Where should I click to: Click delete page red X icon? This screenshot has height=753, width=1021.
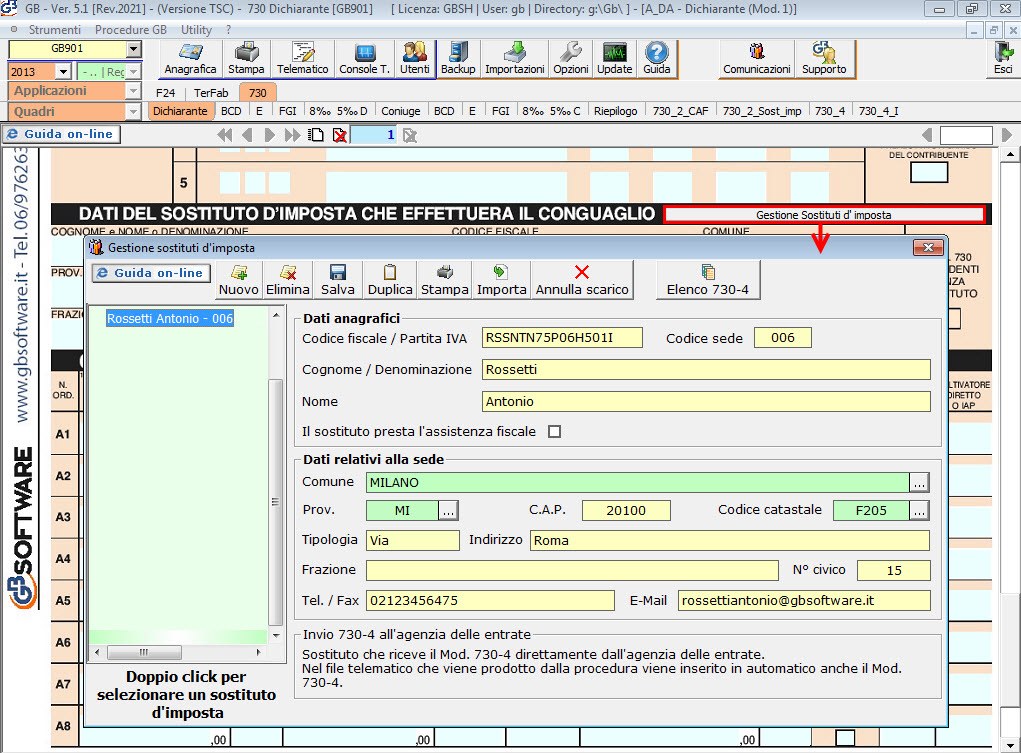339,135
